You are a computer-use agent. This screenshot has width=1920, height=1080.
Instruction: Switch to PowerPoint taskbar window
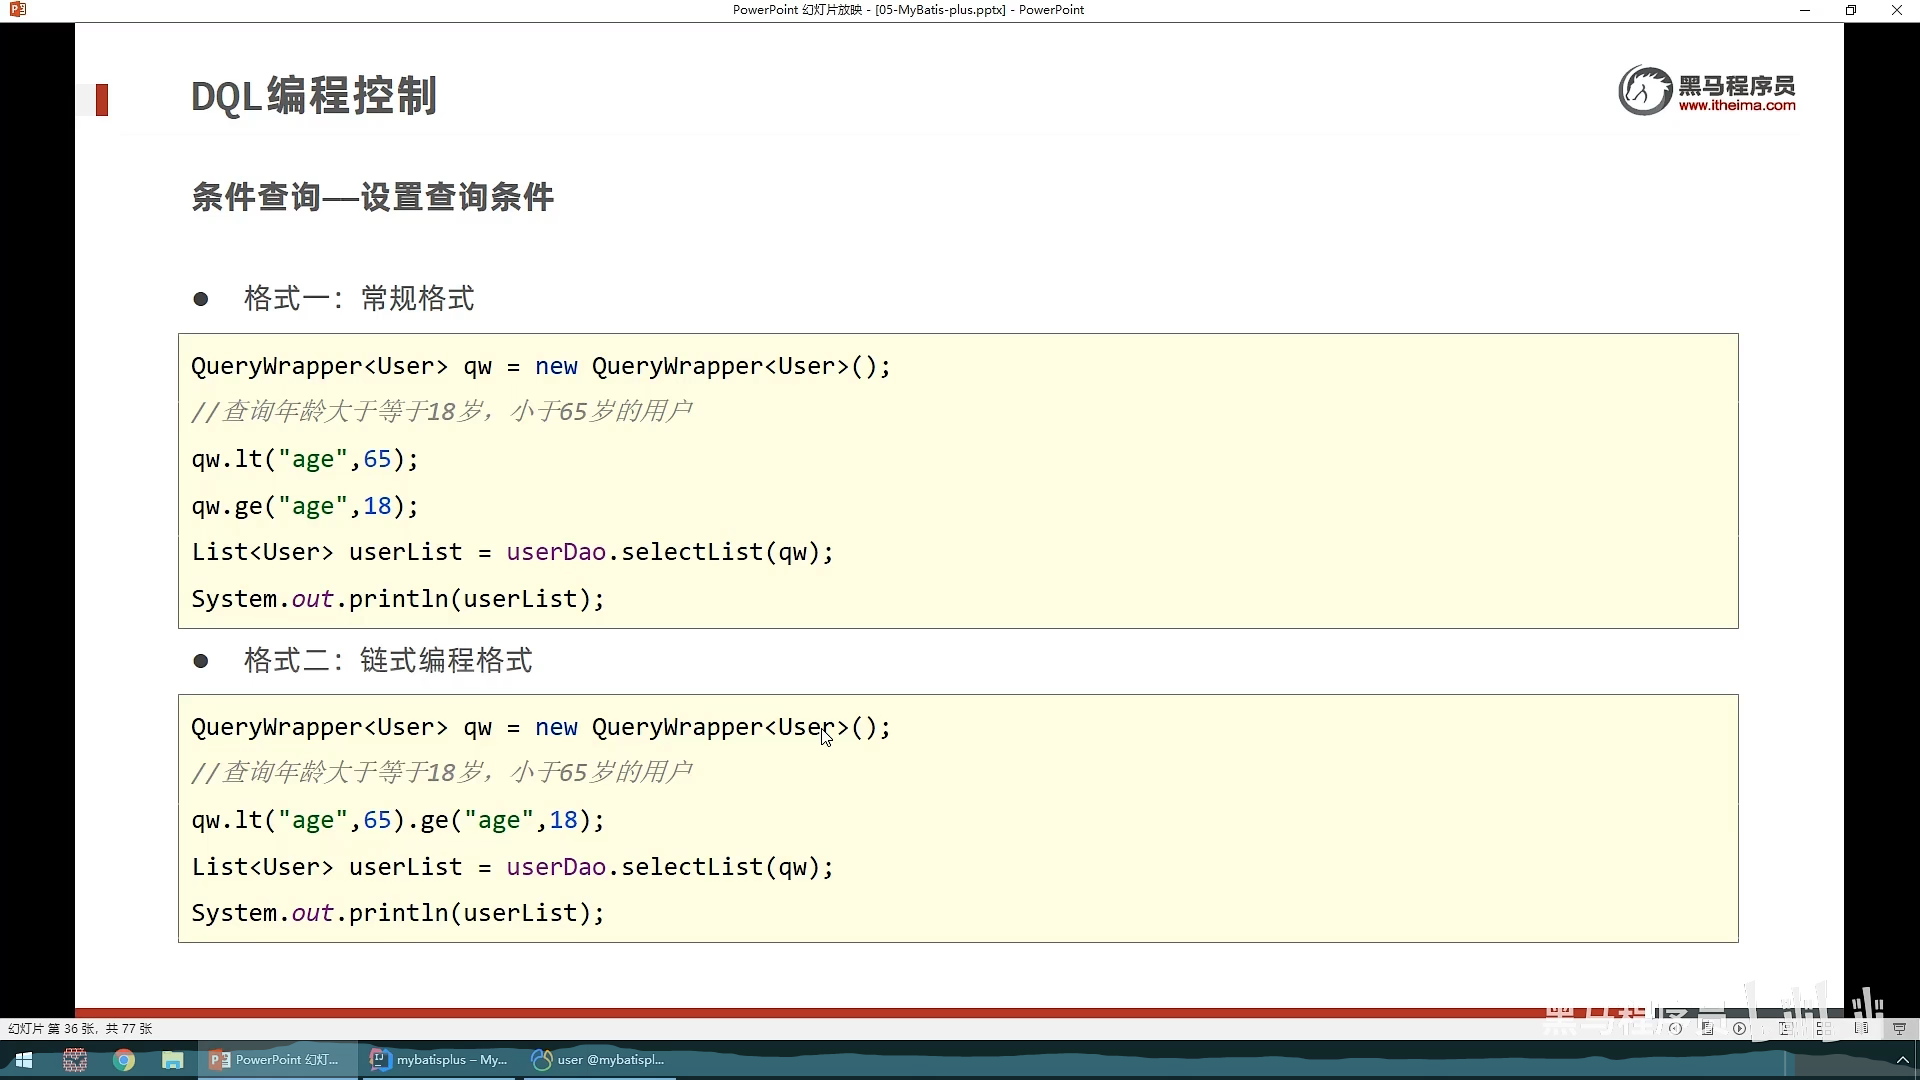pos(277,1060)
